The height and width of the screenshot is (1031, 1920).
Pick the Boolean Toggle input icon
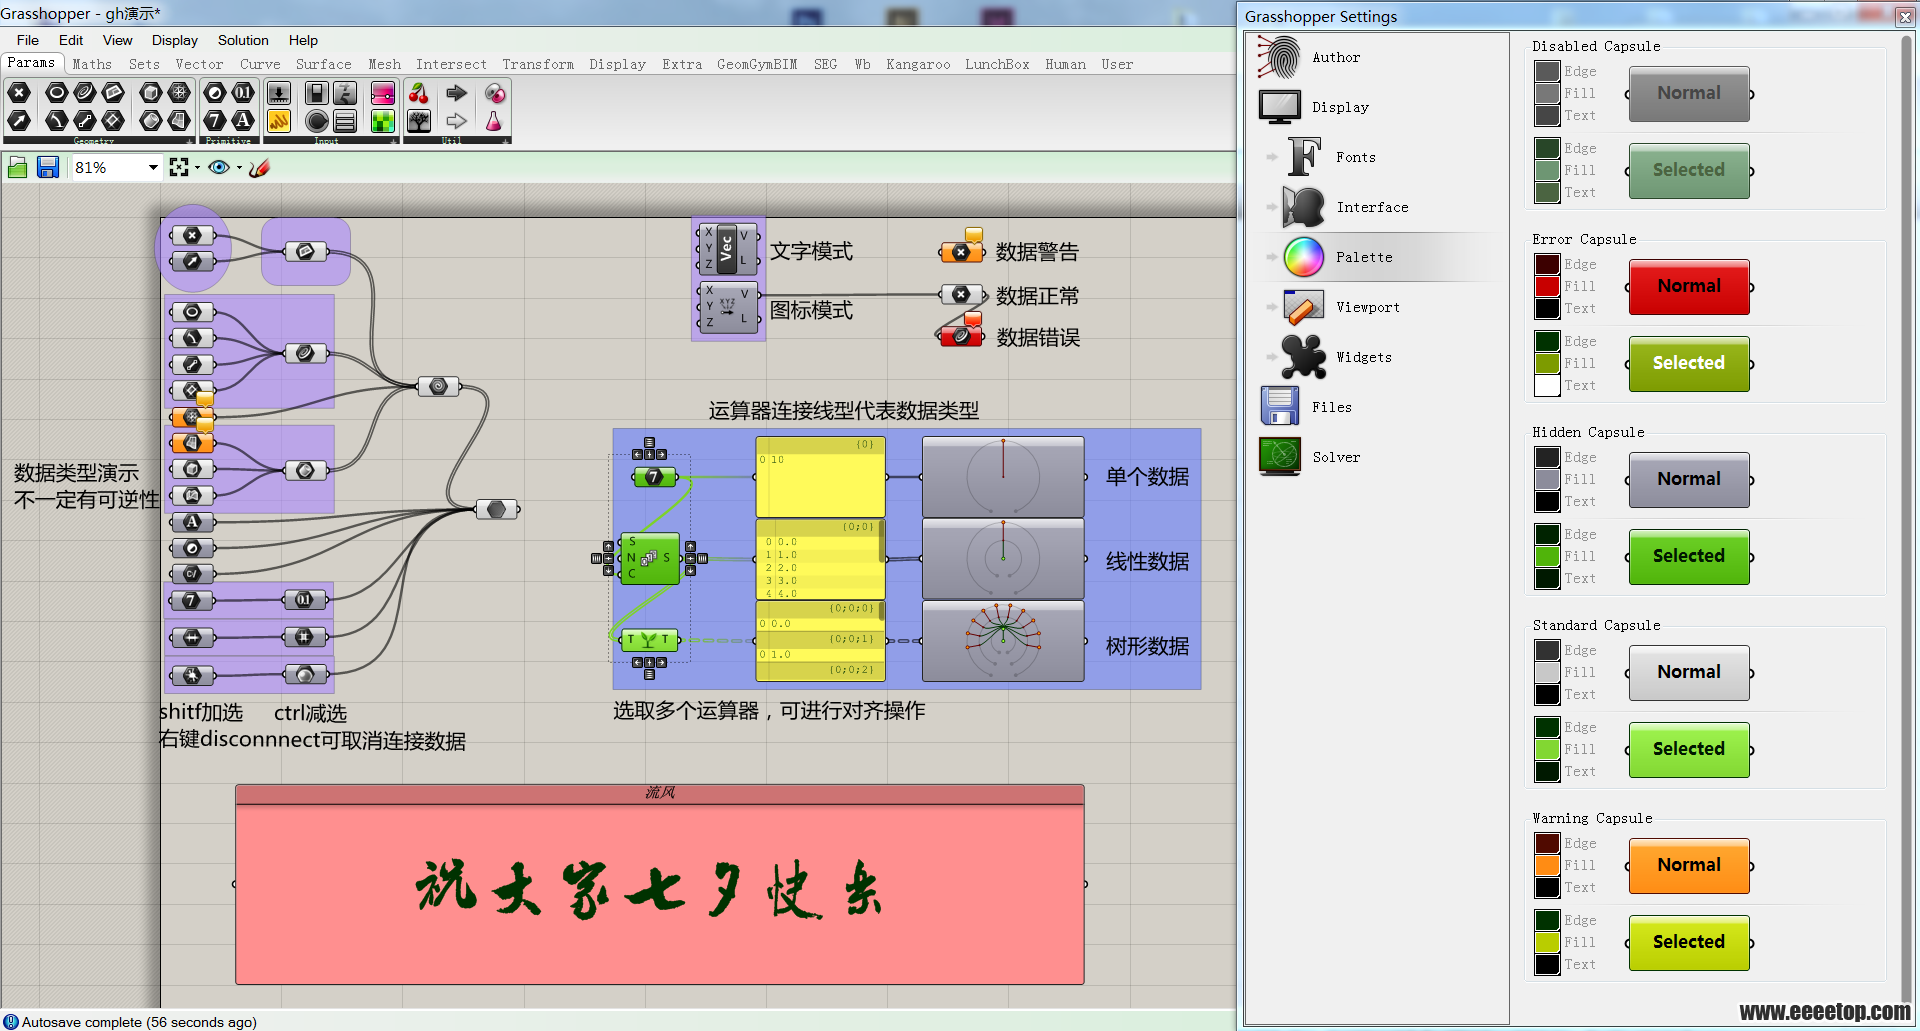[317, 93]
